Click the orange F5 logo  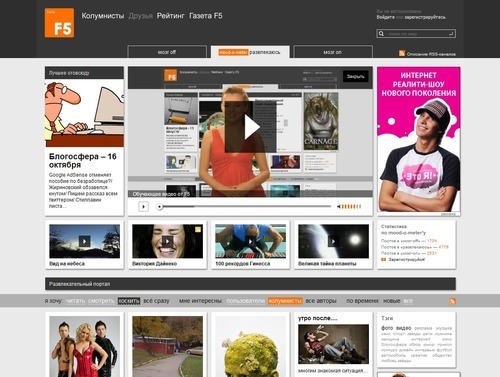(59, 23)
